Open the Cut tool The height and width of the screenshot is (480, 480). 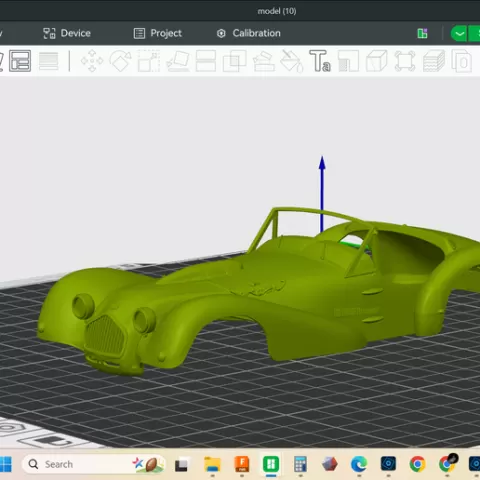pyautogui.click(x=206, y=61)
